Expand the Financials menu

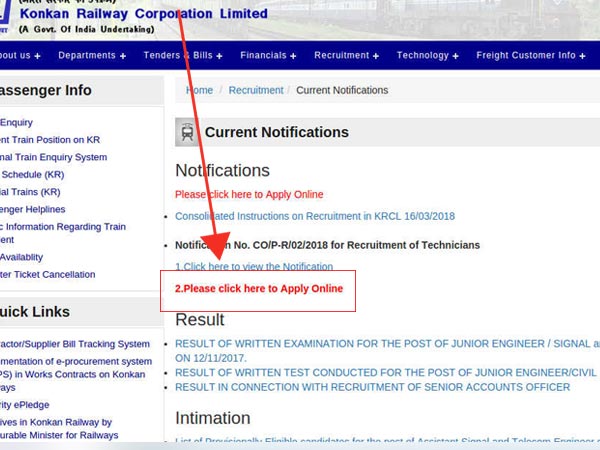coord(268,55)
